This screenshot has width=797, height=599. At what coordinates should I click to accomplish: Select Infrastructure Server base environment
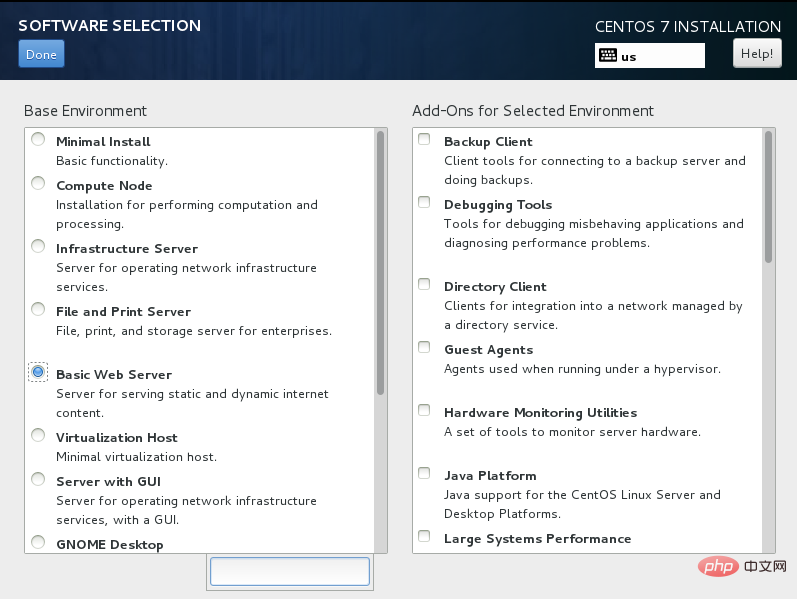pyautogui.click(x=38, y=247)
